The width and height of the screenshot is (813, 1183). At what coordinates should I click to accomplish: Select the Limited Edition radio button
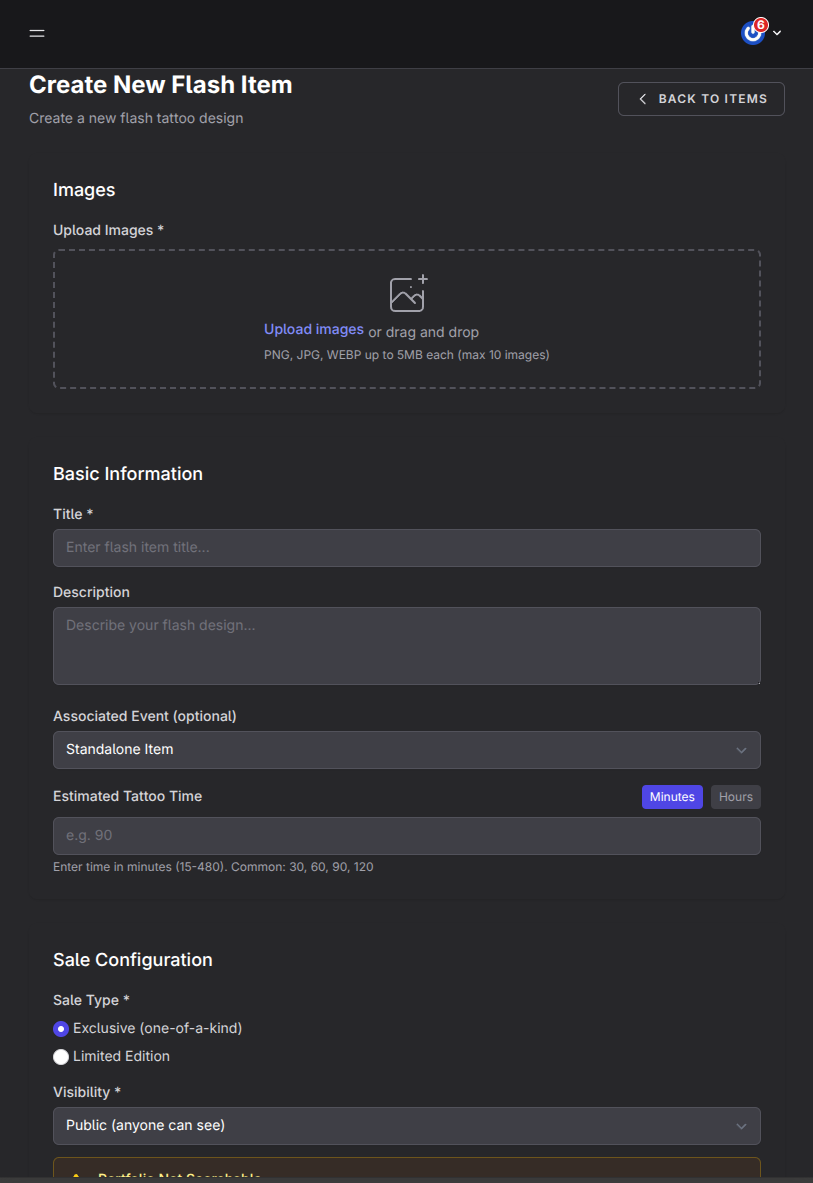tap(61, 1056)
